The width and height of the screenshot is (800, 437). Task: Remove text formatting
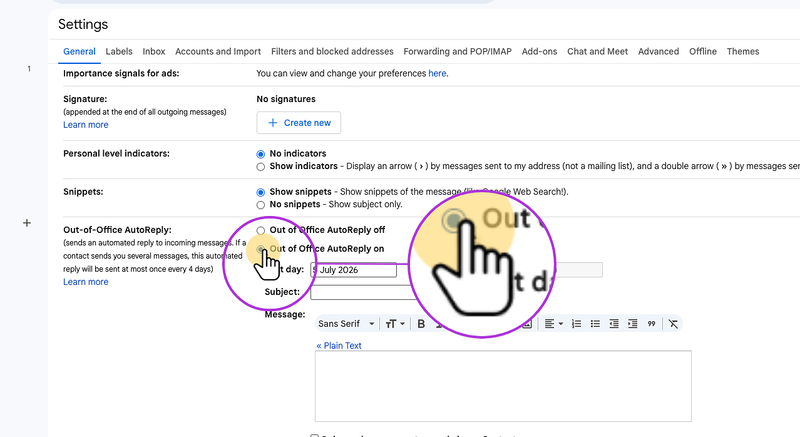(673, 324)
